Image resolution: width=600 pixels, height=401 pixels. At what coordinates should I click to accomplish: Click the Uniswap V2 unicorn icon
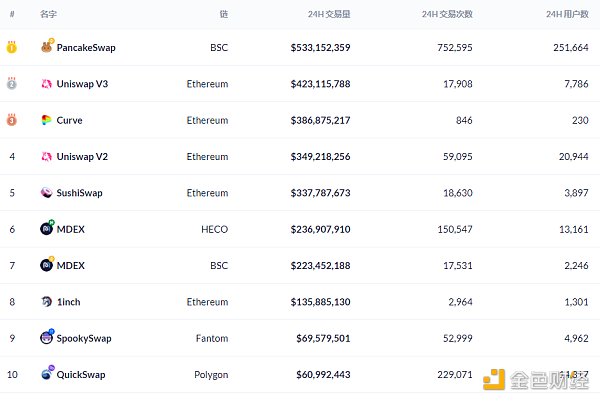[47, 156]
